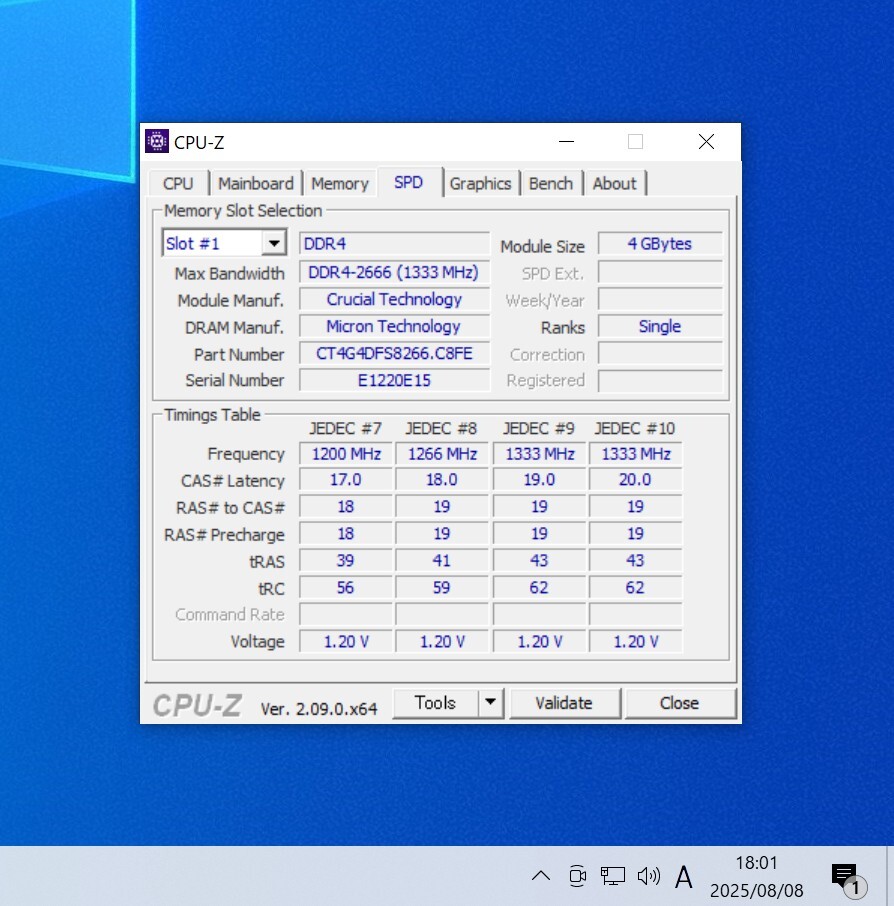
Task: Click the Tools button
Action: pyautogui.click(x=435, y=703)
